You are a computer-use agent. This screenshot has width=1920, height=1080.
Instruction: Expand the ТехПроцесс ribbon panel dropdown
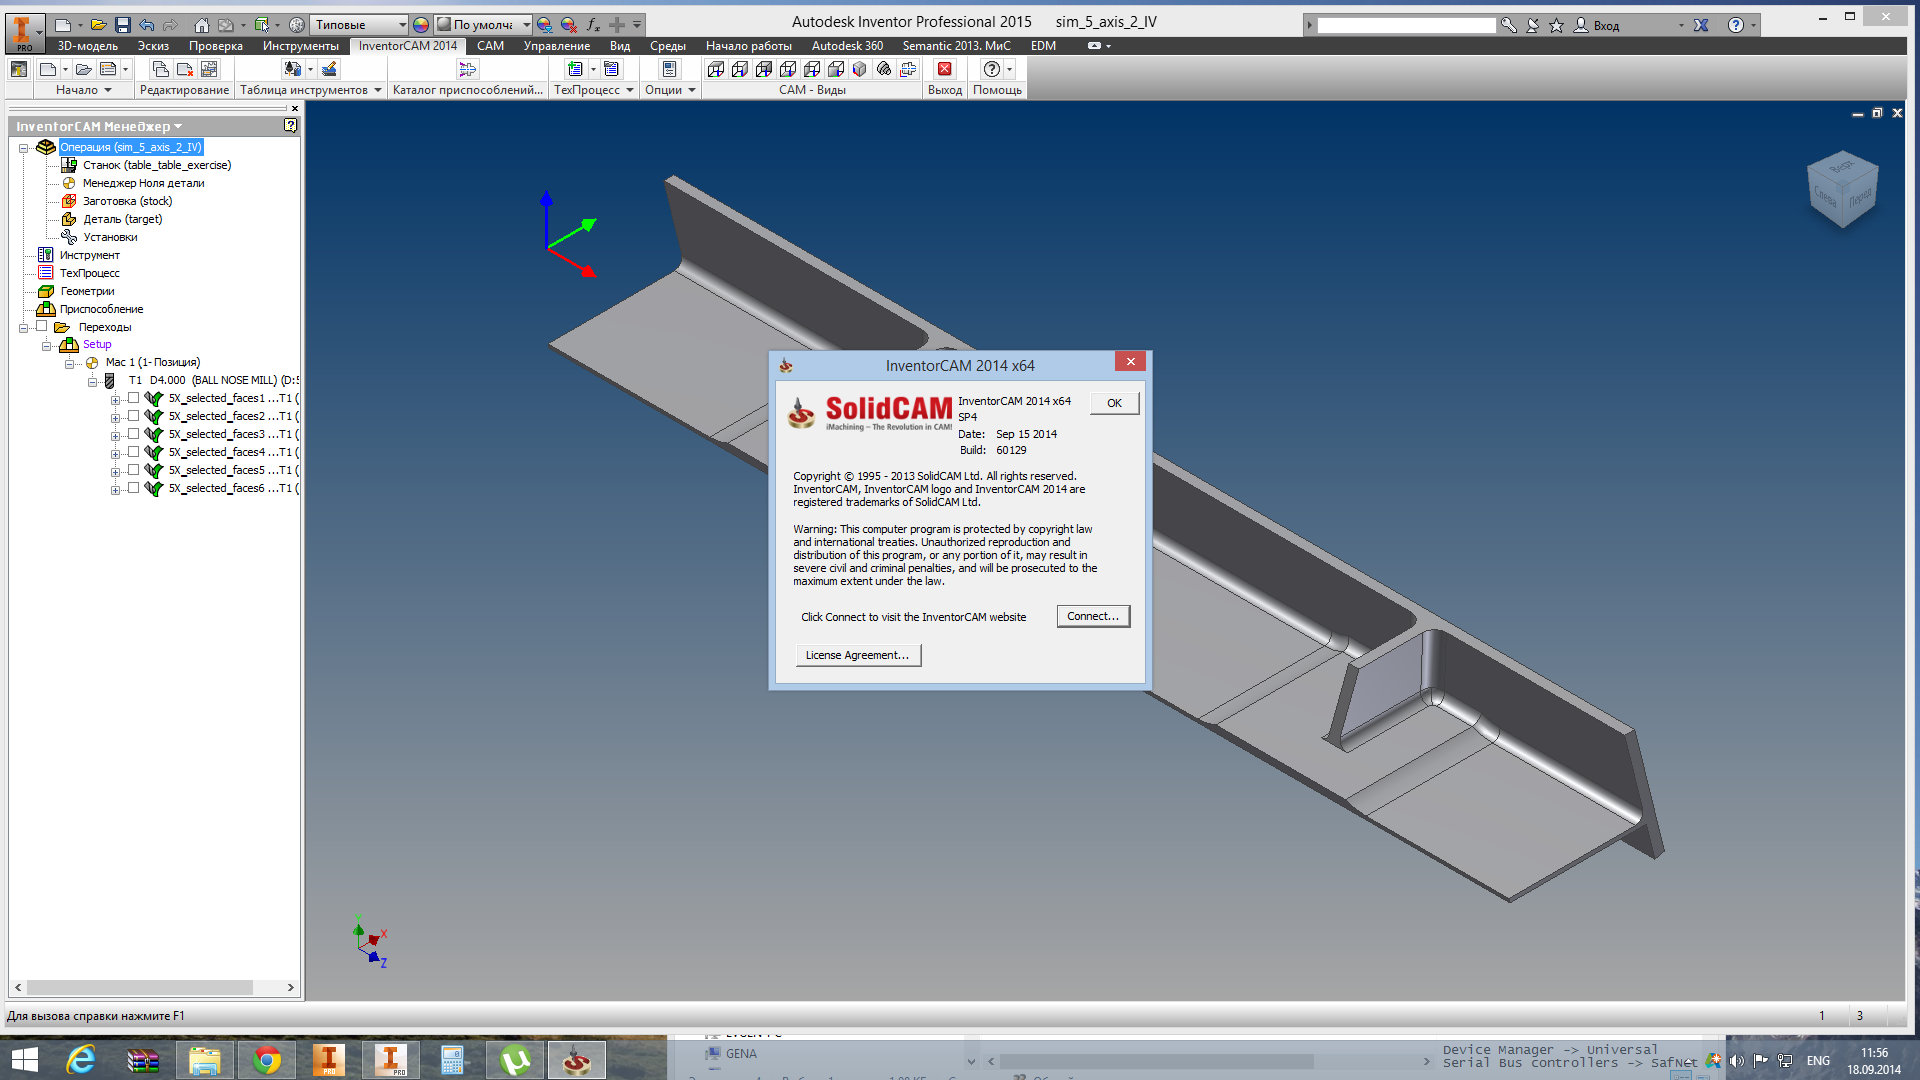pos(630,90)
